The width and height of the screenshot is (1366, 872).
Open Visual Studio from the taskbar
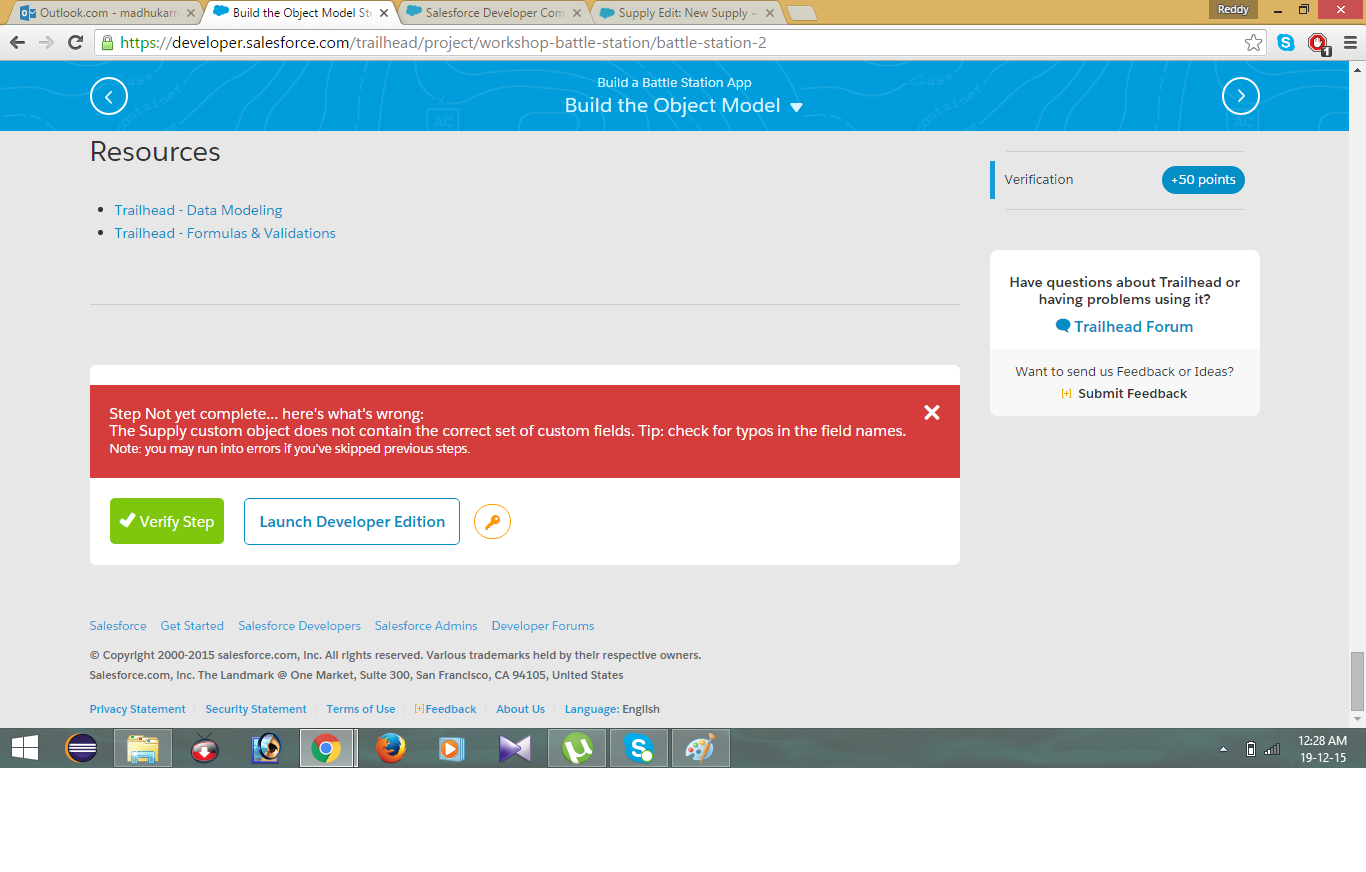[x=515, y=748]
